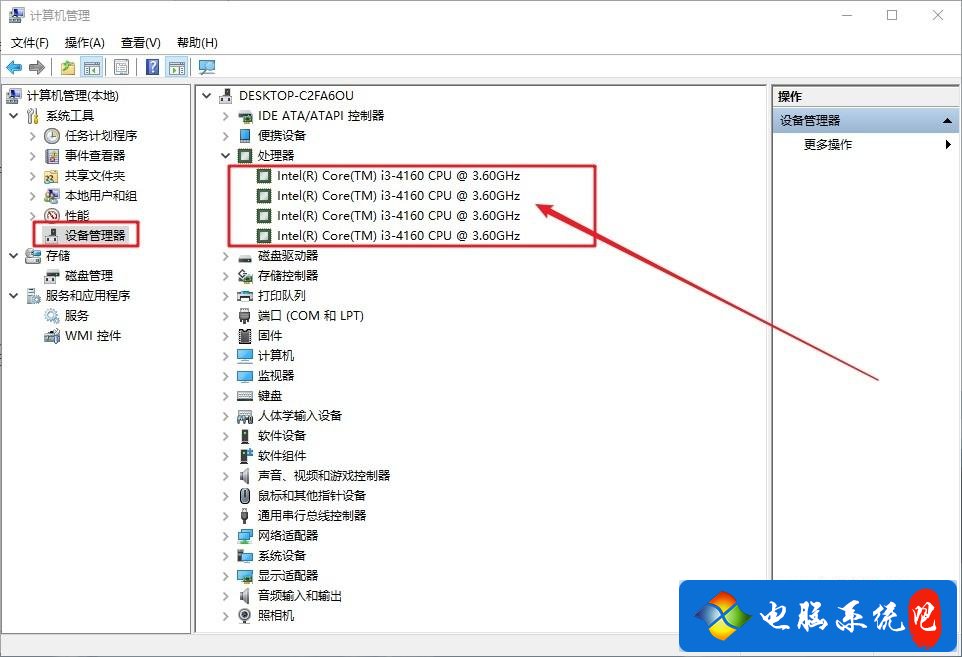Click the 共享文件夹 icon
Viewport: 962px width, 657px height.
click(52, 176)
